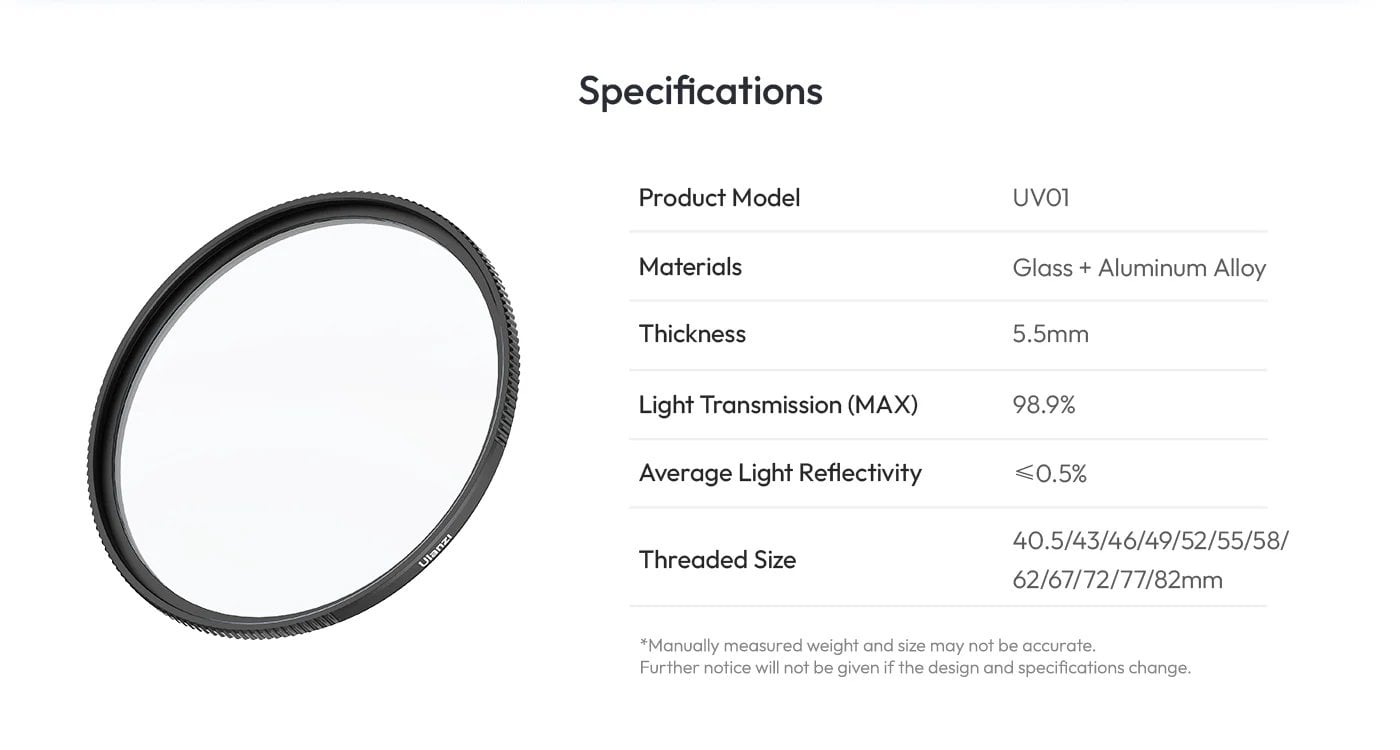
Task: Select the Average Light Reflectivity label
Action: point(780,473)
